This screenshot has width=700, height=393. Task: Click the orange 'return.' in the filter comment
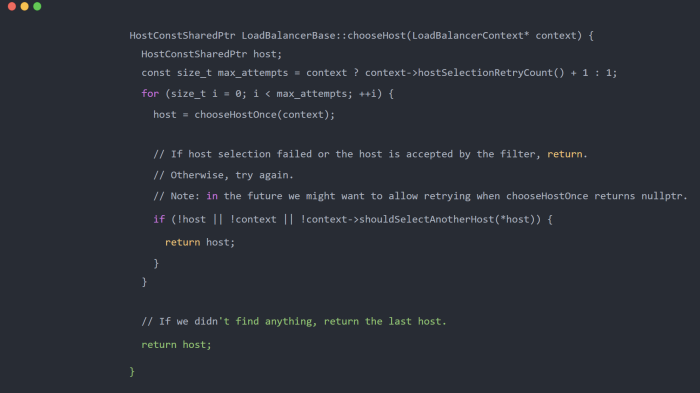point(567,154)
